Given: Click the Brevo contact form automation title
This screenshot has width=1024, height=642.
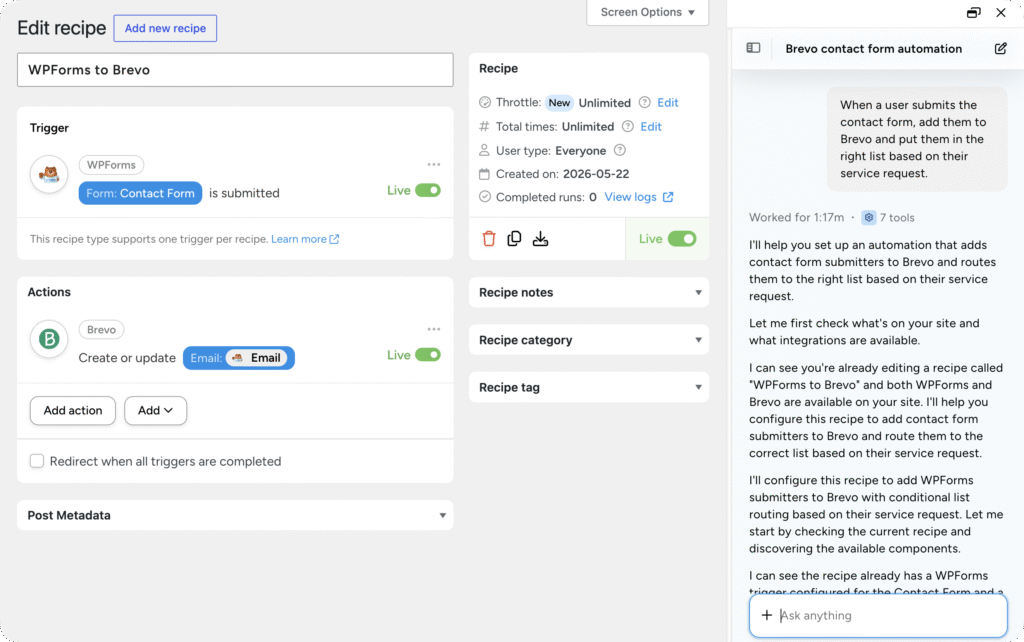Looking at the screenshot, I should (x=873, y=48).
